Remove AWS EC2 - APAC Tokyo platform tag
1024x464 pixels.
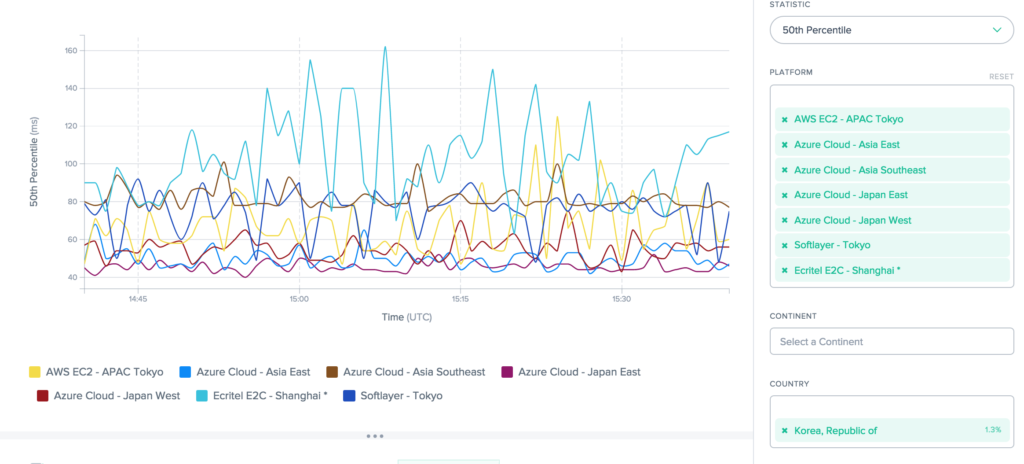point(785,119)
